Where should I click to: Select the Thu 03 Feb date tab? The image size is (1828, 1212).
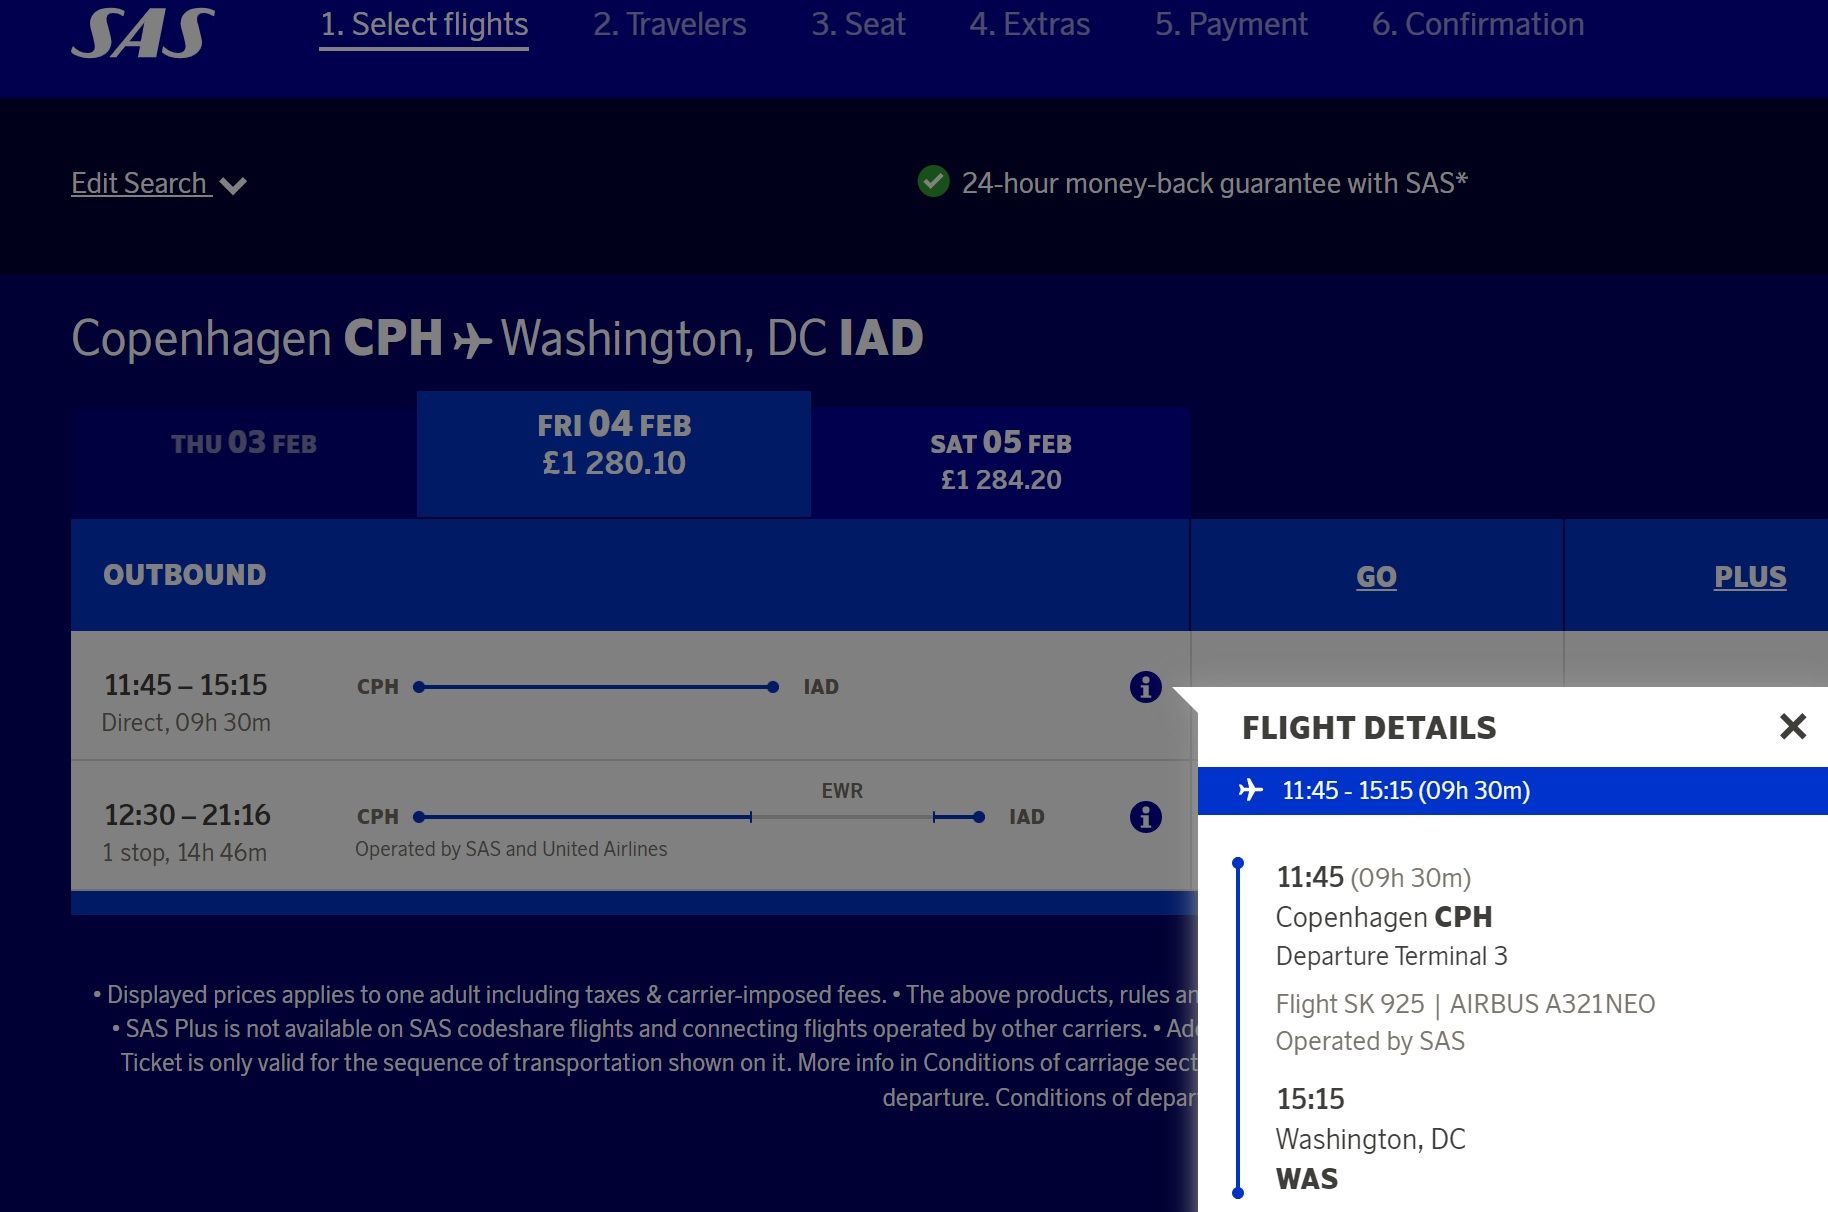[243, 444]
